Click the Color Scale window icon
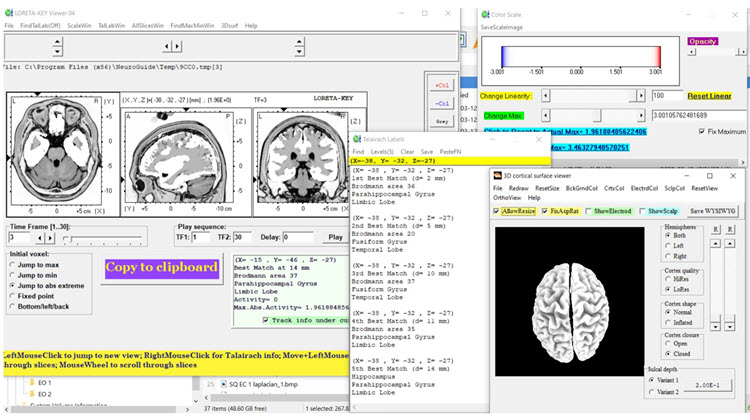Viewport: 750px width, 420px height. tap(485, 14)
